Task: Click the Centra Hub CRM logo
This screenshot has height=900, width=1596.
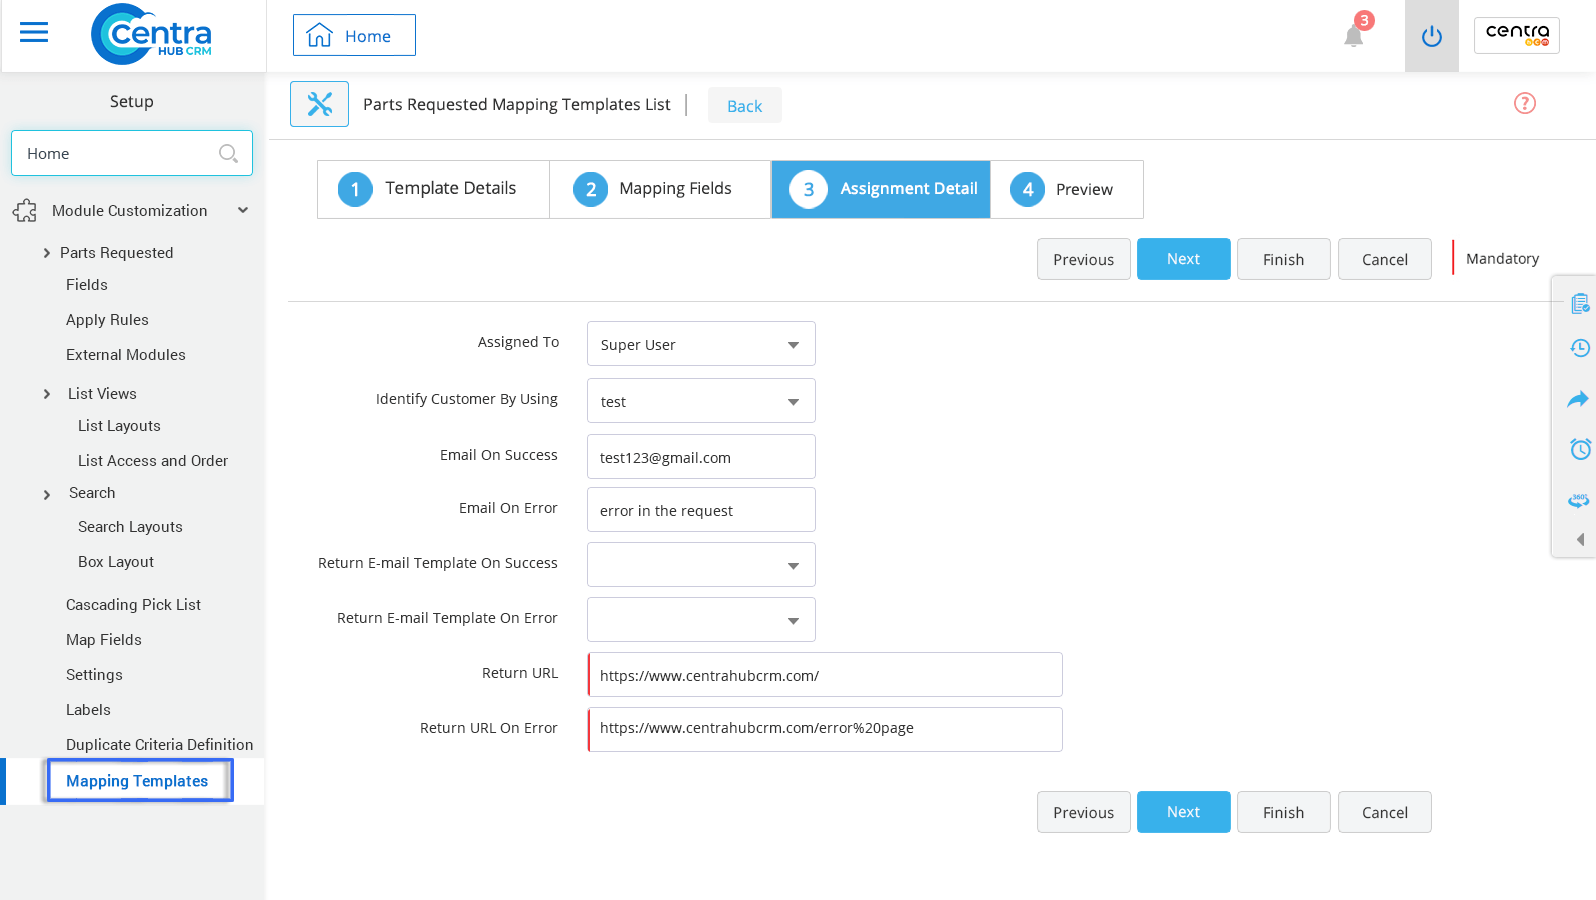Action: click(151, 34)
